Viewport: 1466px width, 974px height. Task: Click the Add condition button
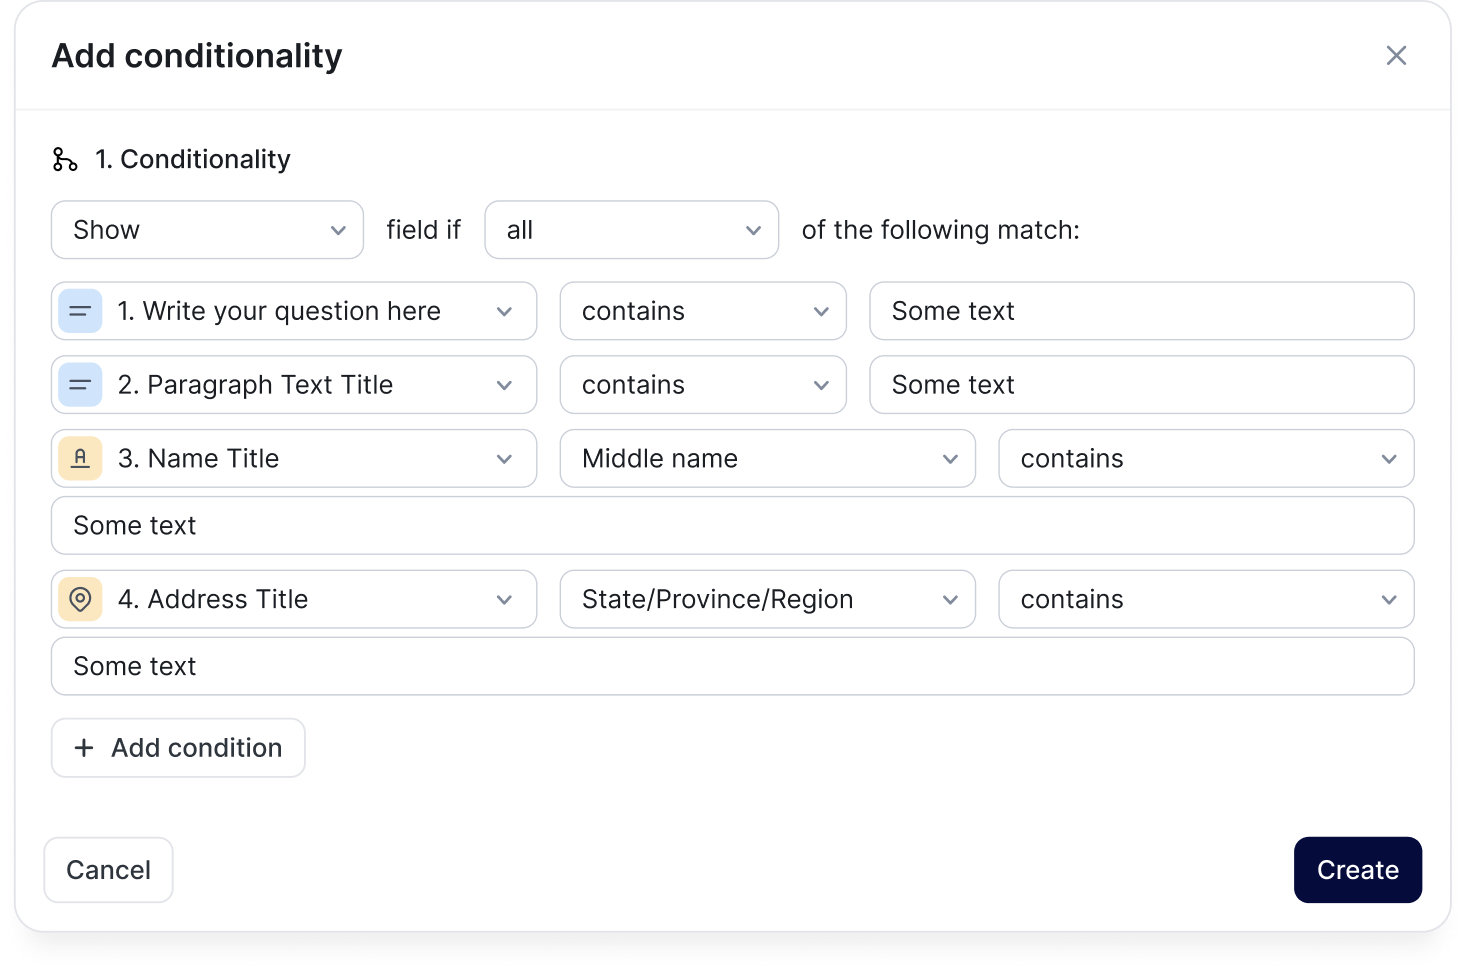[178, 748]
